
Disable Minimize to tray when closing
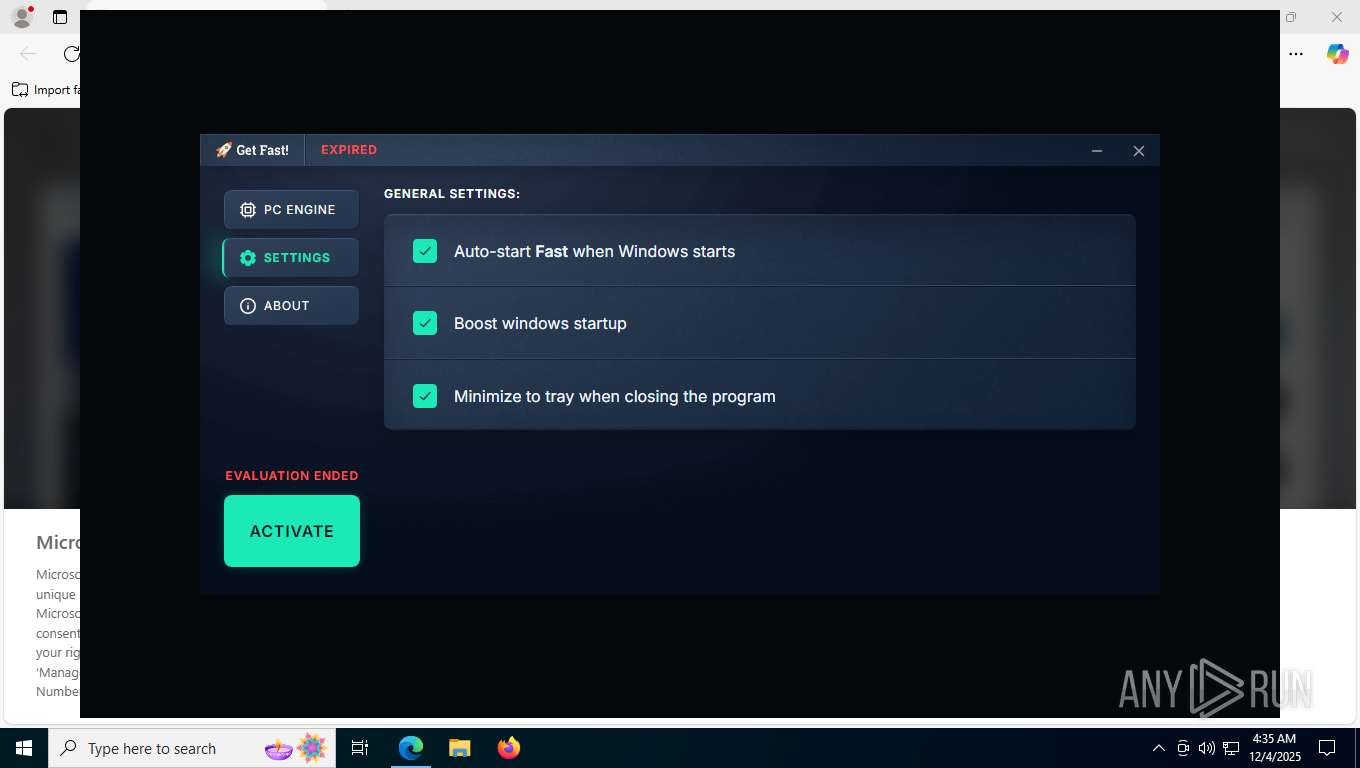pyautogui.click(x=425, y=396)
